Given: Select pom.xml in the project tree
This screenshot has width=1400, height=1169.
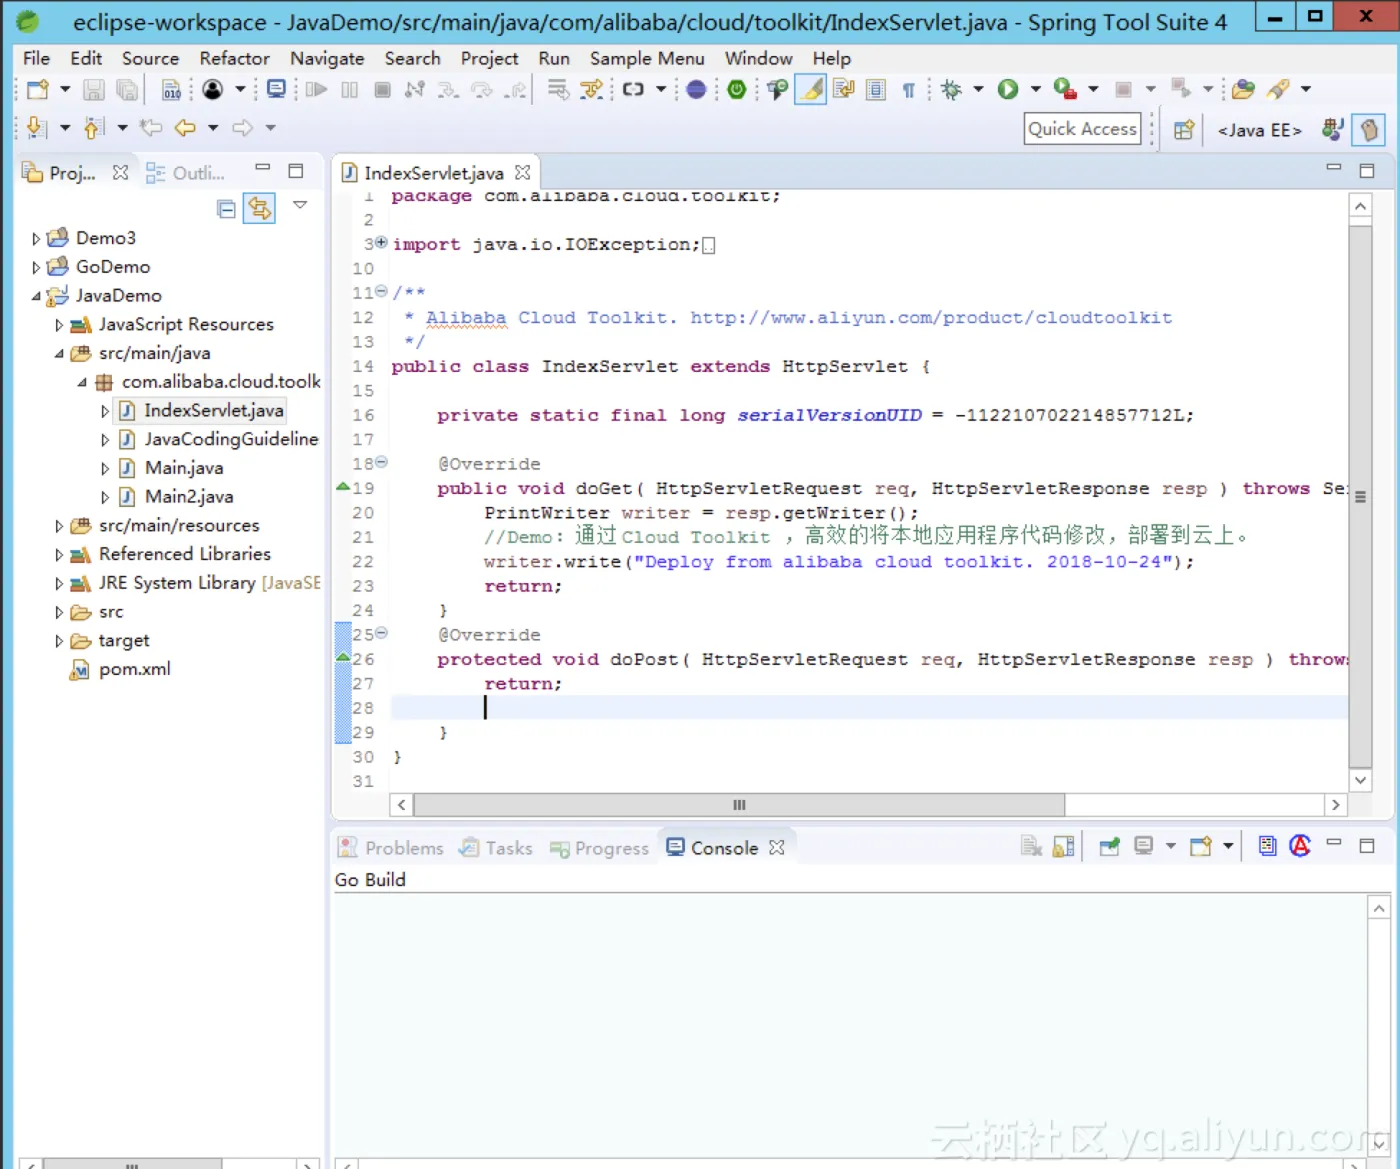Looking at the screenshot, I should click(134, 670).
